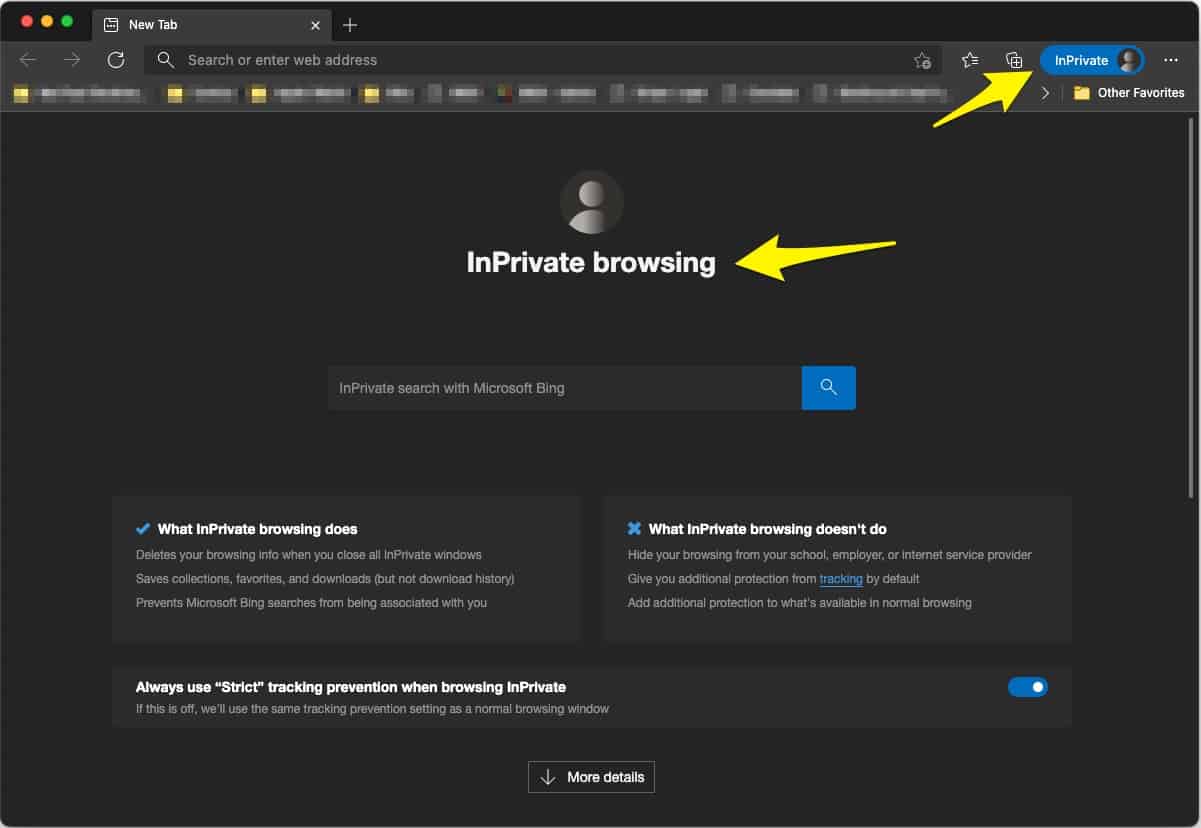This screenshot has height=828, width=1201.
Task: Click the blue X icon
Action: pyautogui.click(x=634, y=528)
